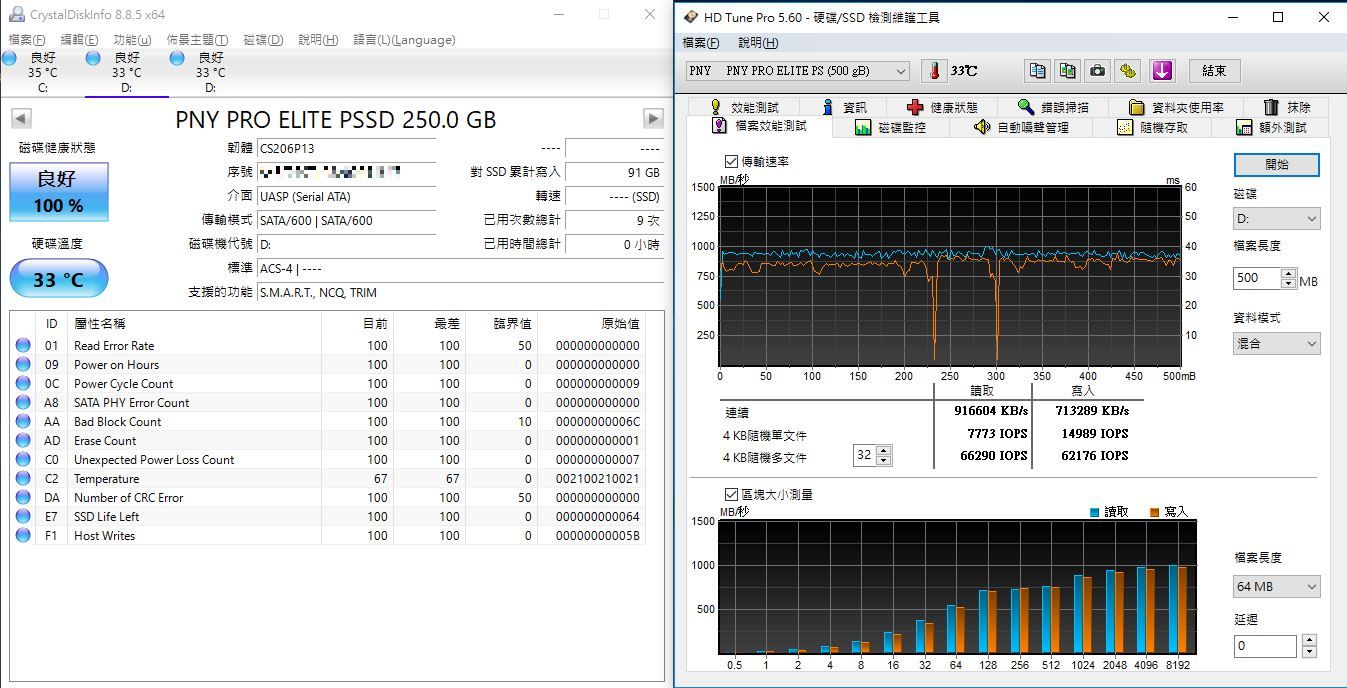This screenshot has height=688, width=1347.
Task: Select the Number of CRC Error row
Action: [328, 498]
